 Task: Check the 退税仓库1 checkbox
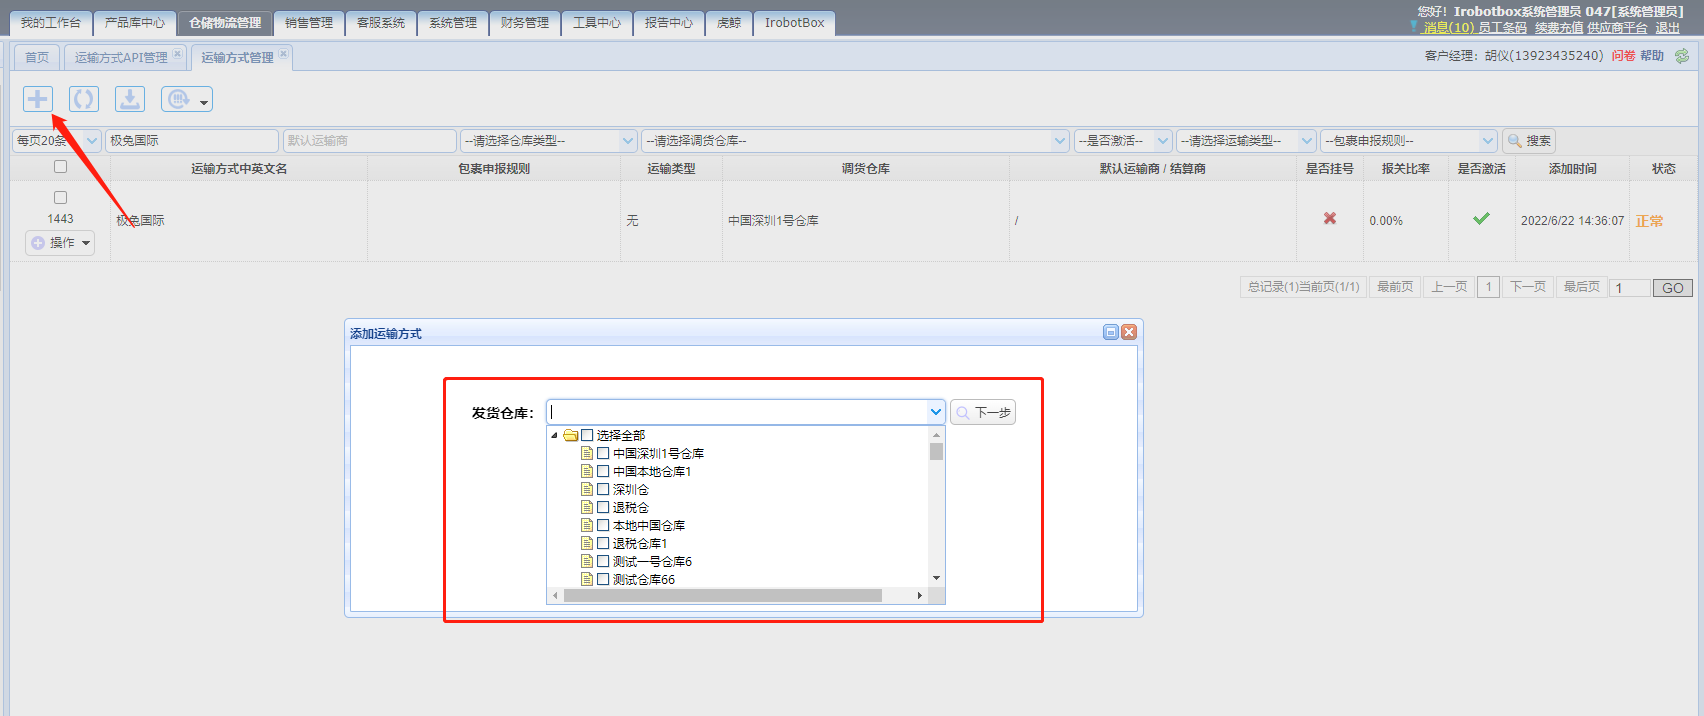click(603, 543)
